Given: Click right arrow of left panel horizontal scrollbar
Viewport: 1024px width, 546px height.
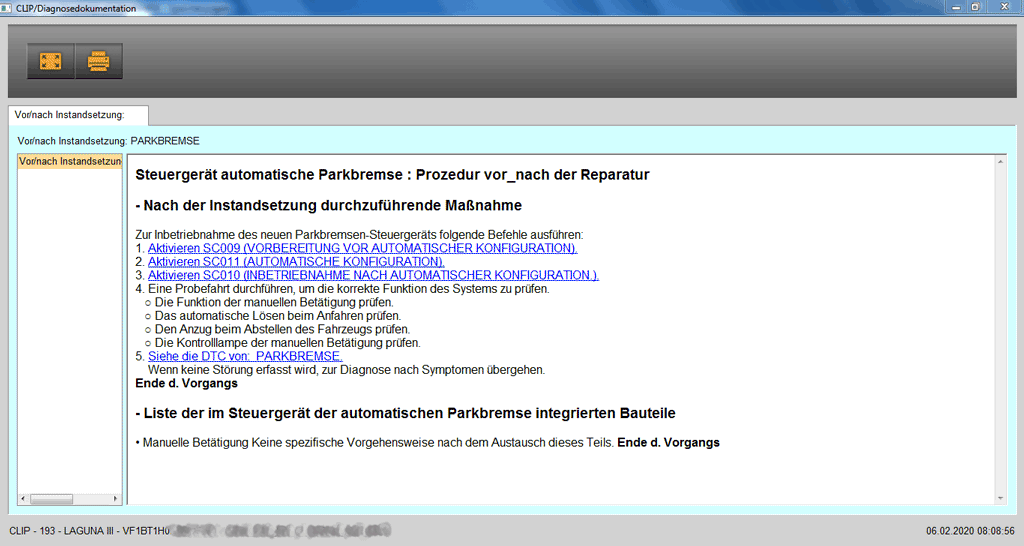Looking at the screenshot, I should (115, 498).
